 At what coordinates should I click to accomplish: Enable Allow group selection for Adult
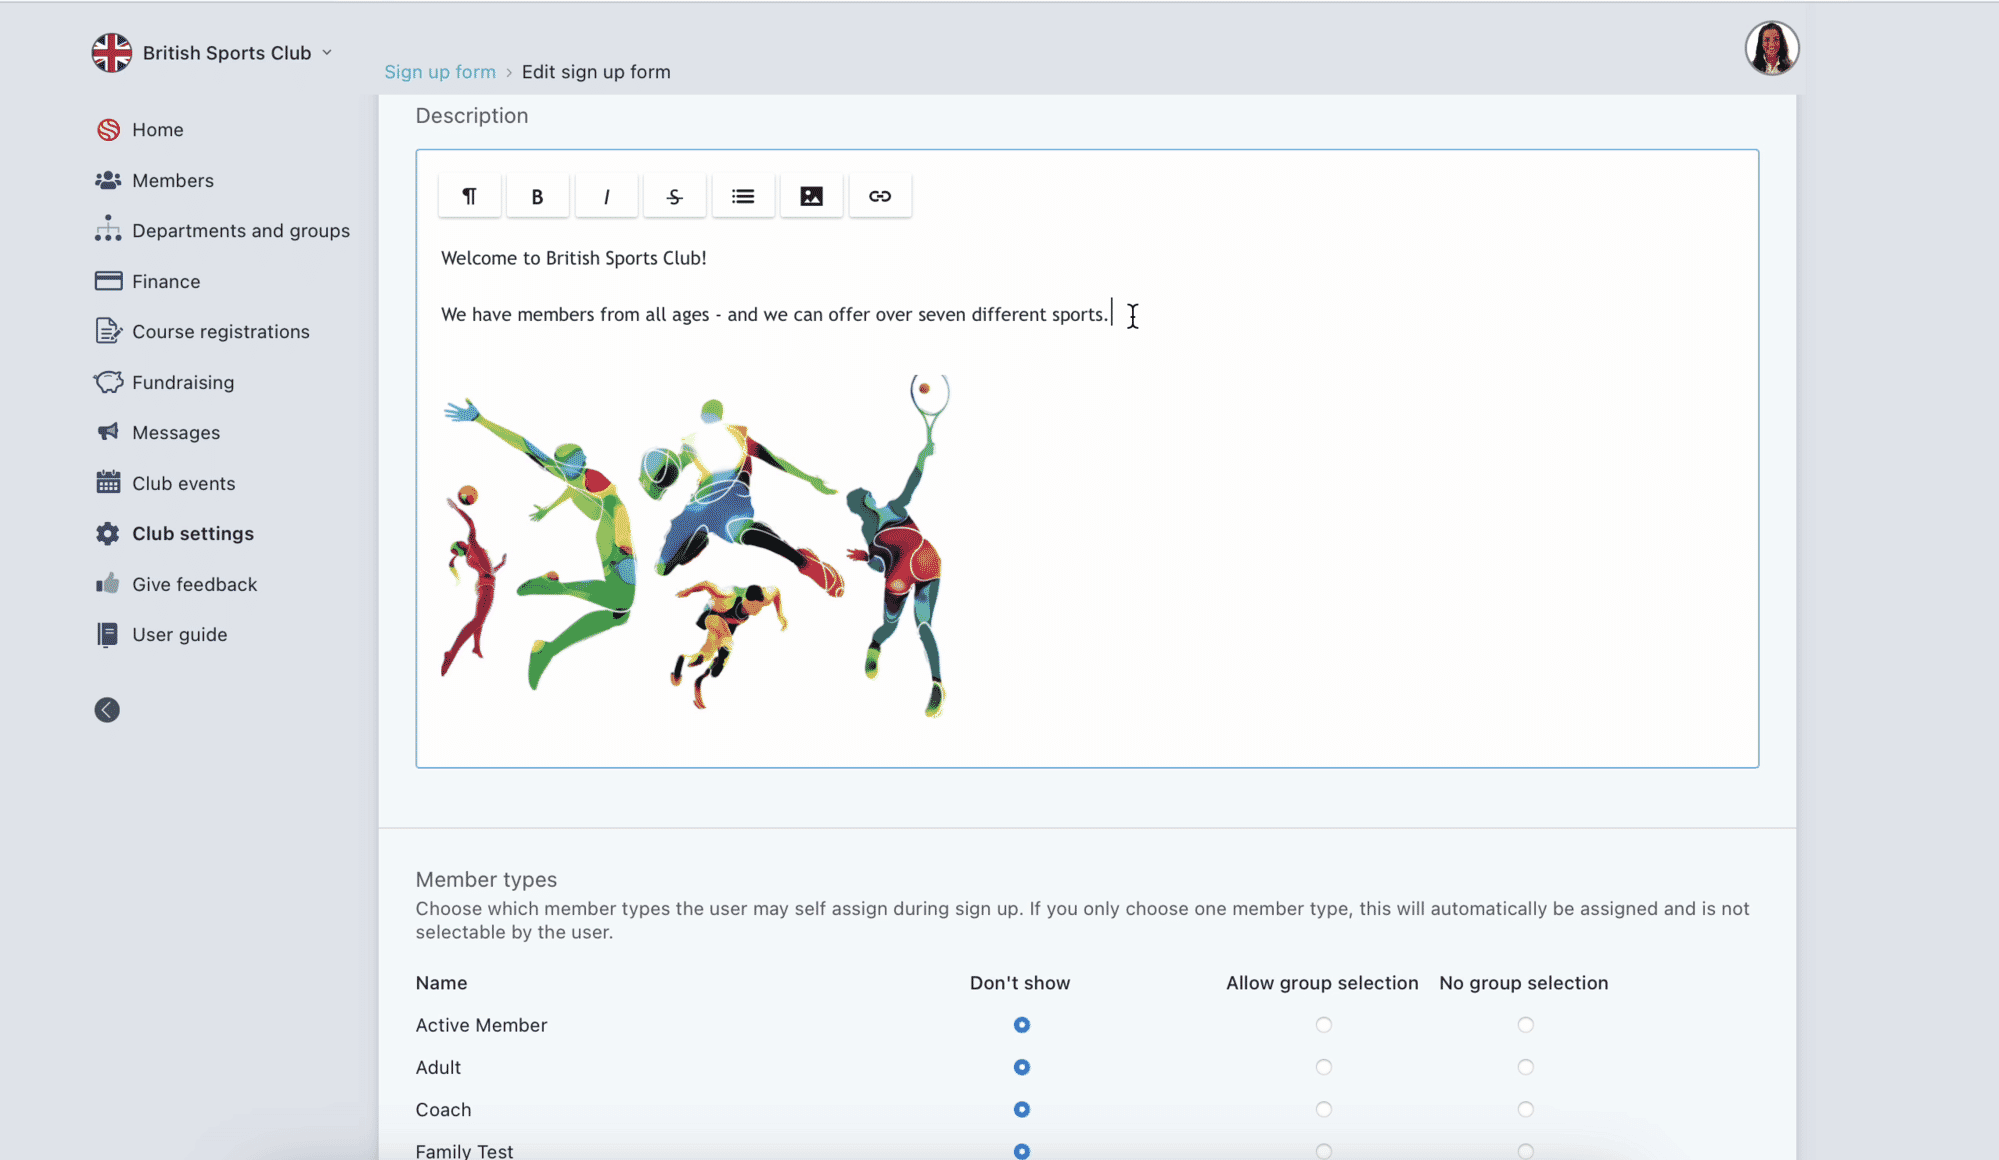pyautogui.click(x=1323, y=1067)
